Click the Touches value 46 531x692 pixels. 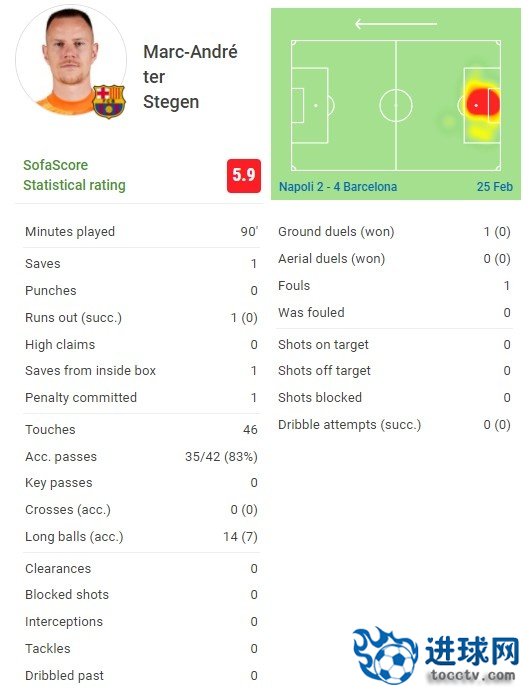click(x=250, y=429)
